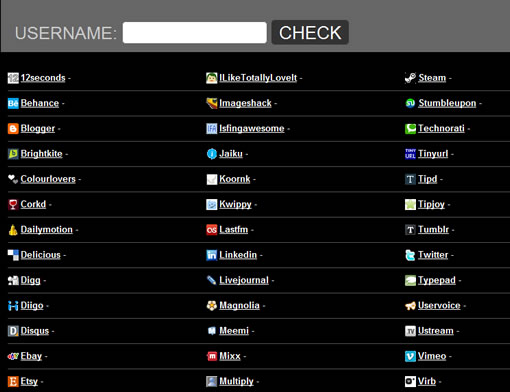Focus the USERNAME input field
510x392 pixels.
pos(195,33)
